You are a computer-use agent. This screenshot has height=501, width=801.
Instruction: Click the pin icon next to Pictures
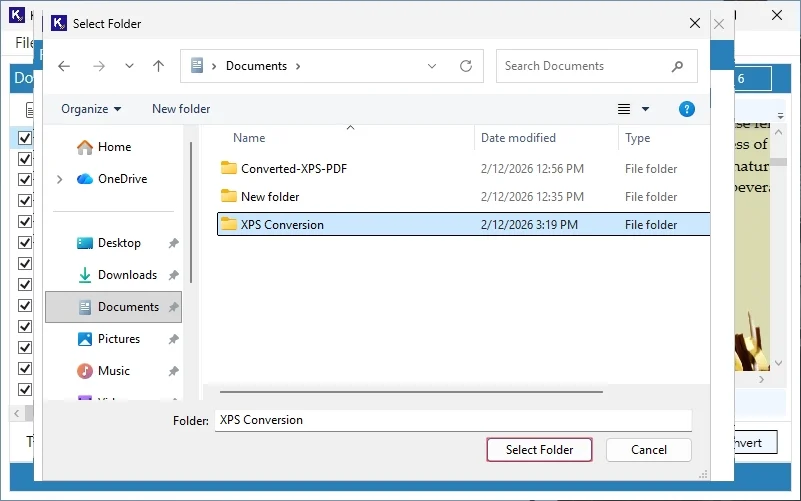click(x=174, y=339)
